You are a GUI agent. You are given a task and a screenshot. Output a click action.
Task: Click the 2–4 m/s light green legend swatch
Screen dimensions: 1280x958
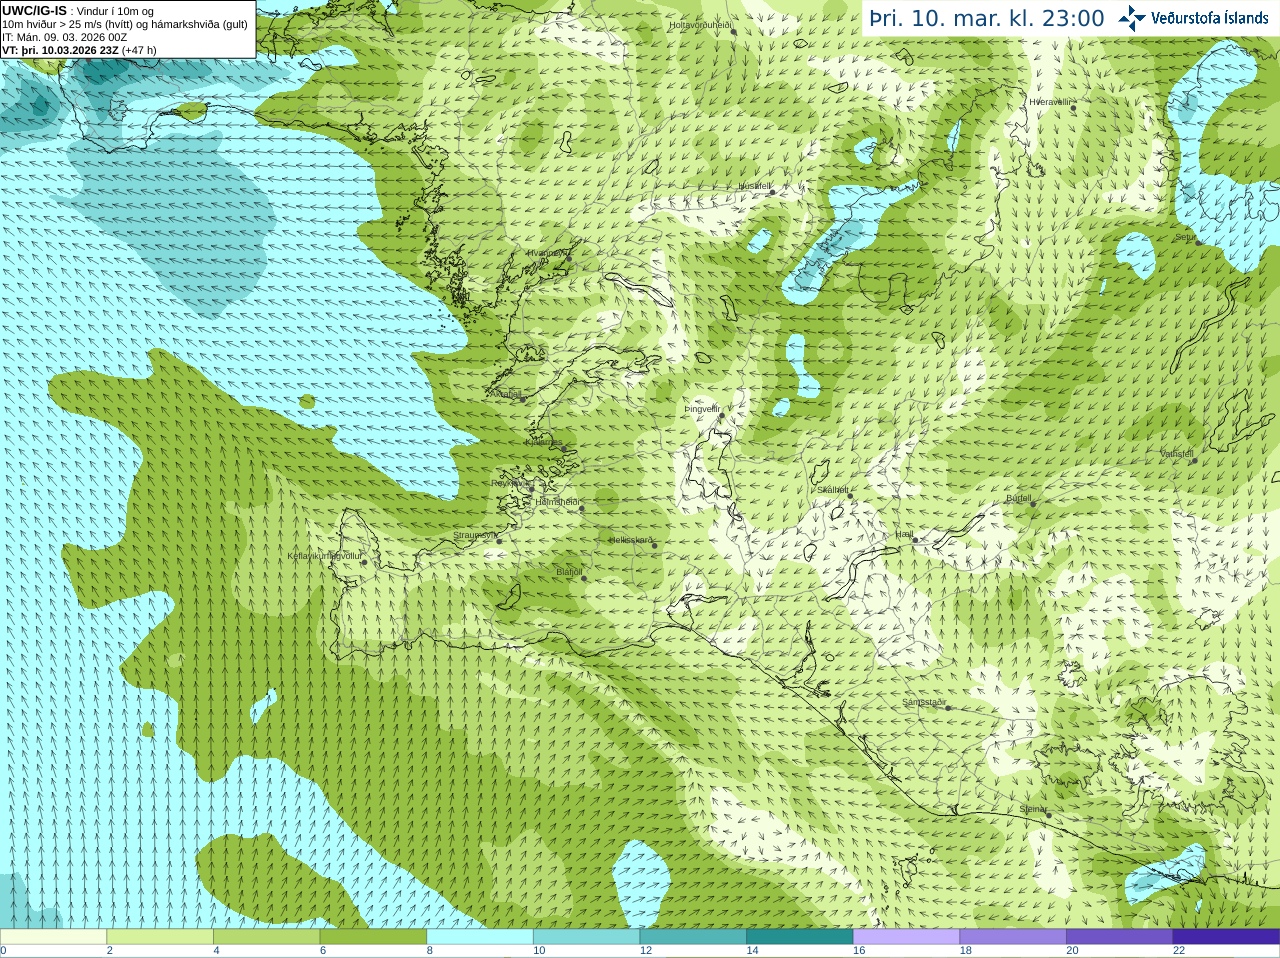coord(160,937)
